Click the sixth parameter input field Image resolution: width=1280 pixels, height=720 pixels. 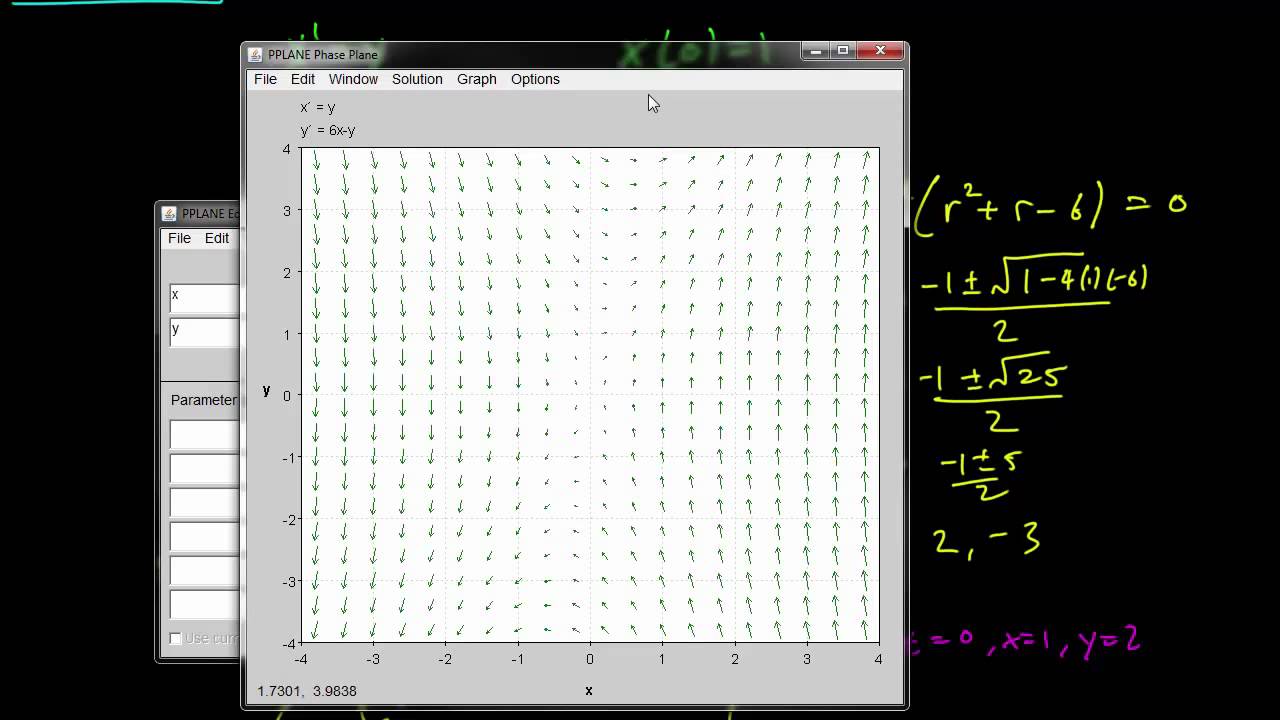coord(204,604)
